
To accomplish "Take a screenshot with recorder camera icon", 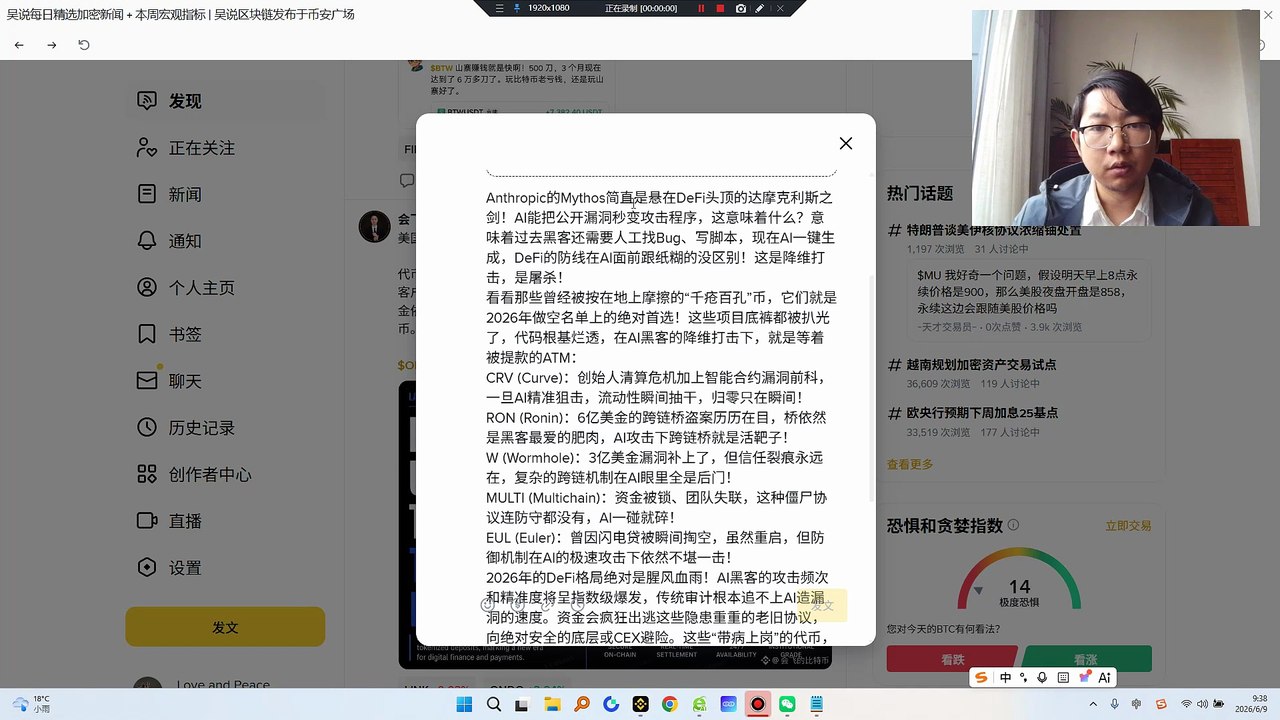I will pyautogui.click(x=741, y=8).
